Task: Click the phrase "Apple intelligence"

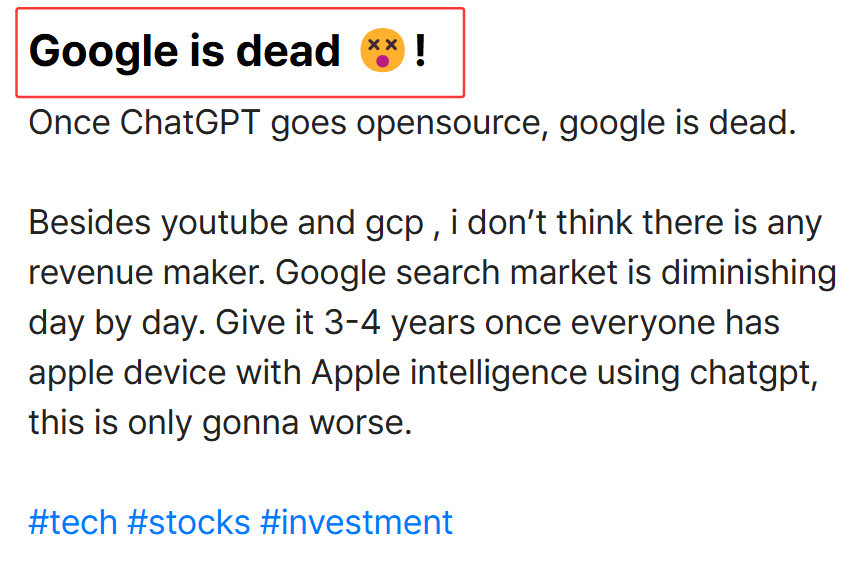Action: 449,374
